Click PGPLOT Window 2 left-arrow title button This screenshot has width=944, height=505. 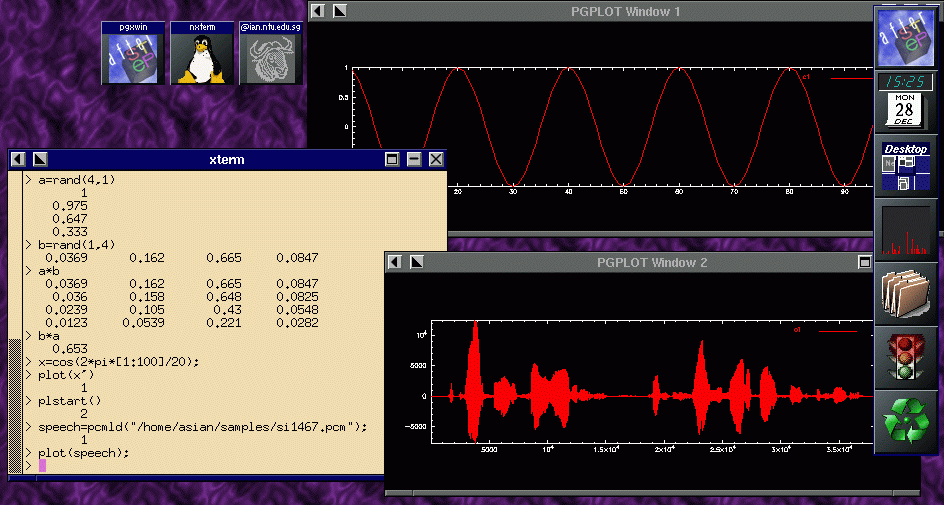(x=394, y=262)
